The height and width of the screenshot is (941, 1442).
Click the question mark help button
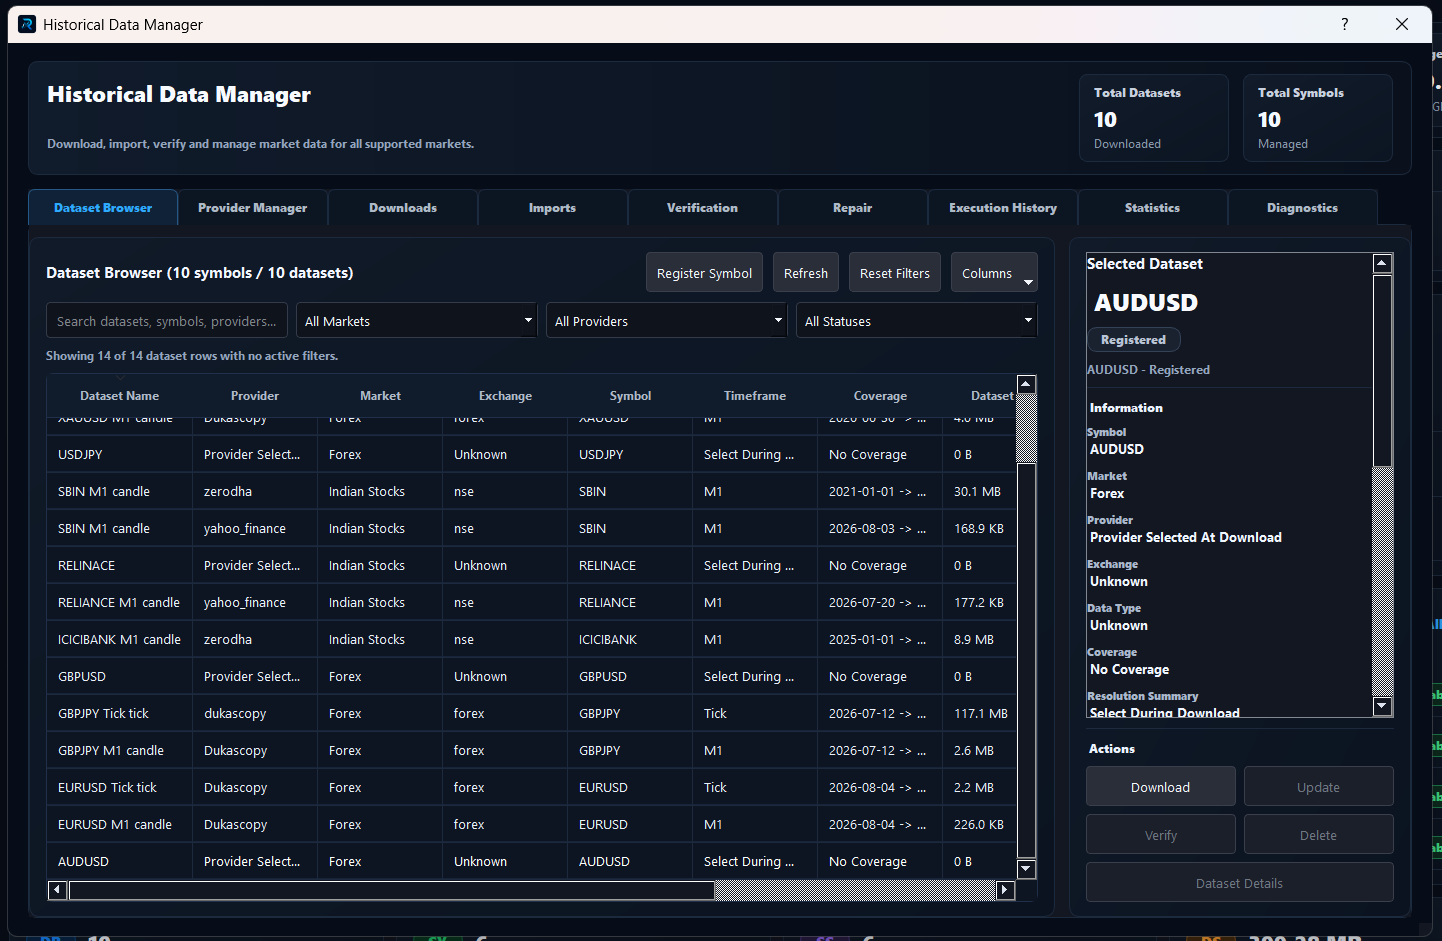click(1345, 24)
